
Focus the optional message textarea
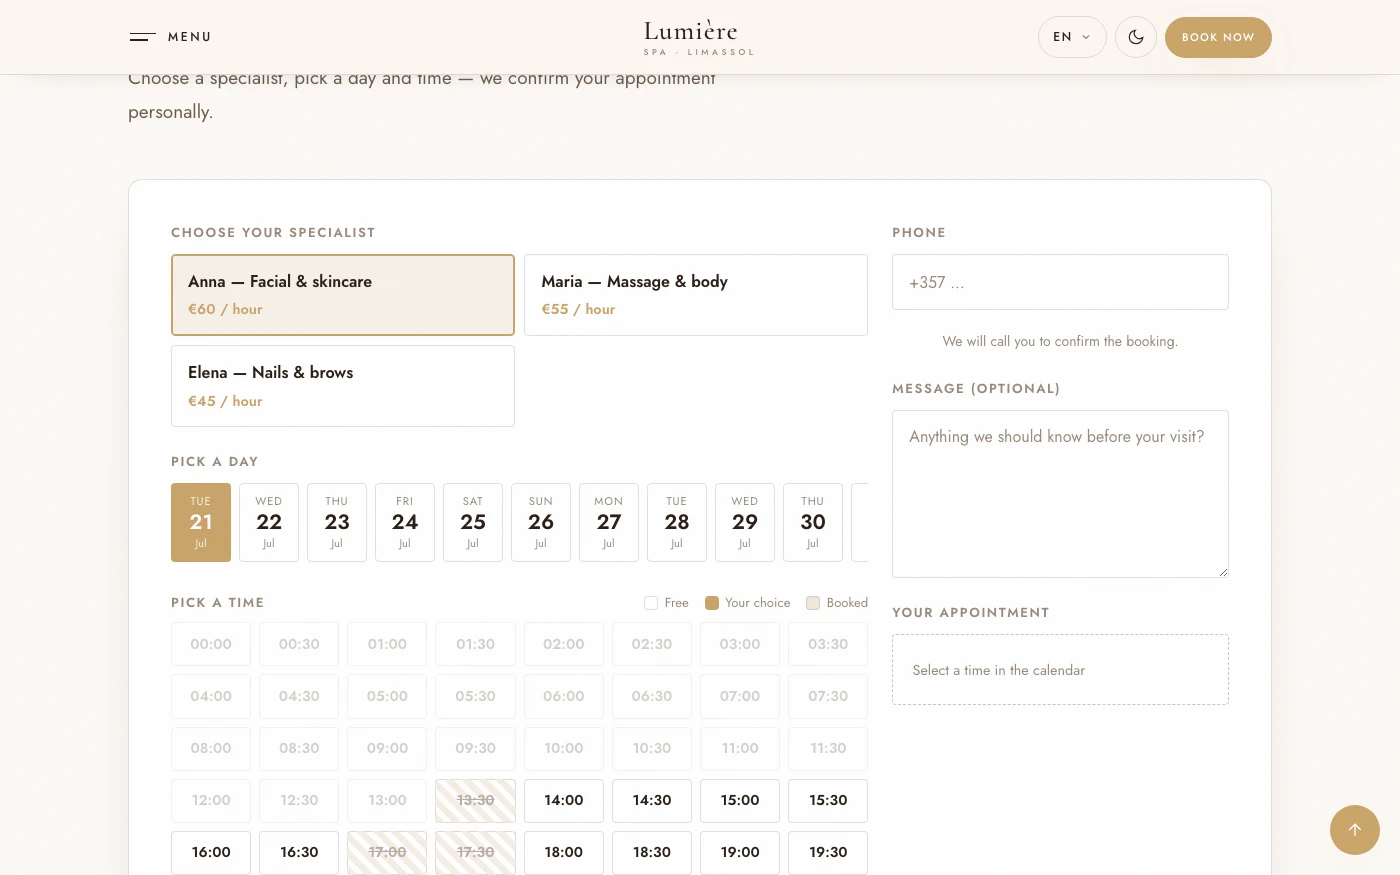1060,494
